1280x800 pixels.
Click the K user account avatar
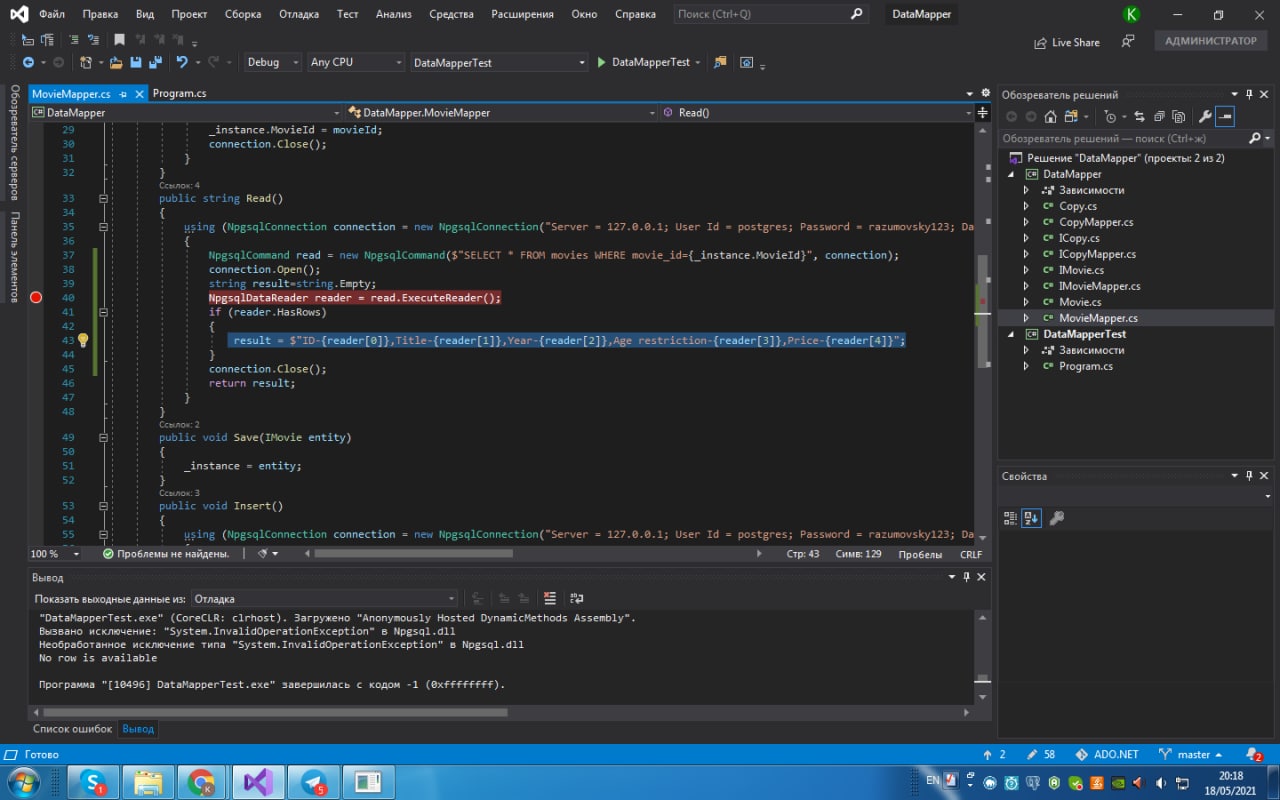(x=1131, y=14)
